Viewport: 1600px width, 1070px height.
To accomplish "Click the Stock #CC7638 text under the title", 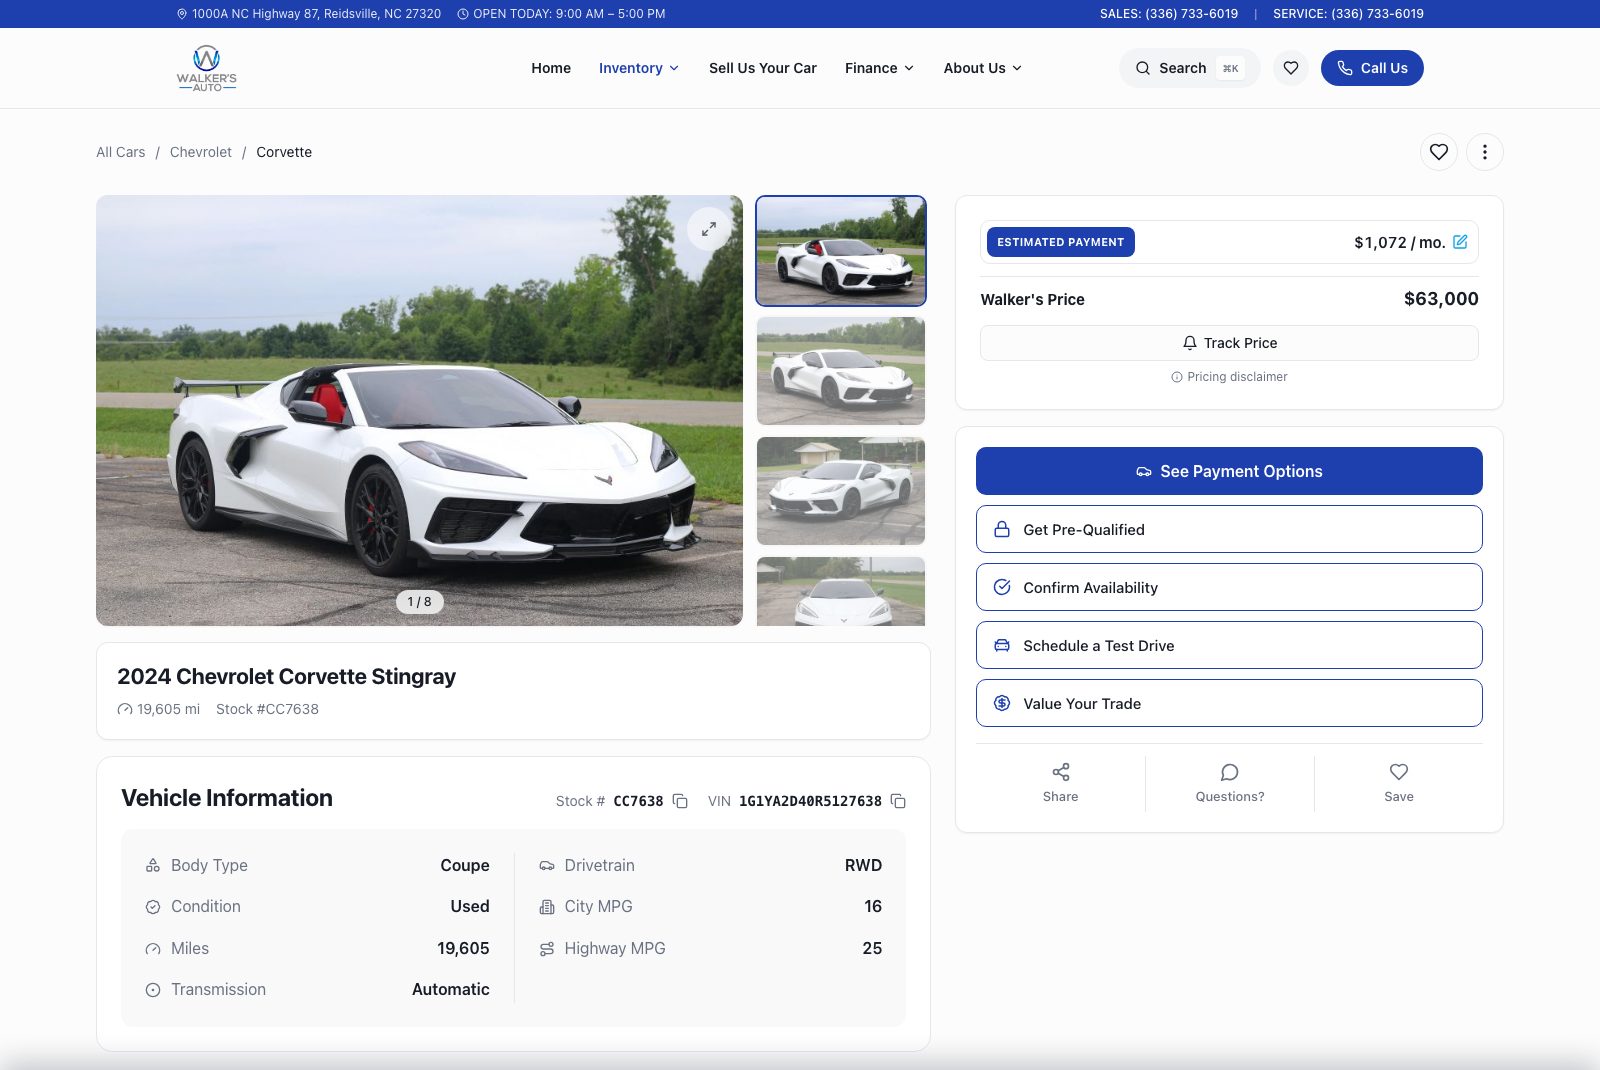I will click(267, 709).
